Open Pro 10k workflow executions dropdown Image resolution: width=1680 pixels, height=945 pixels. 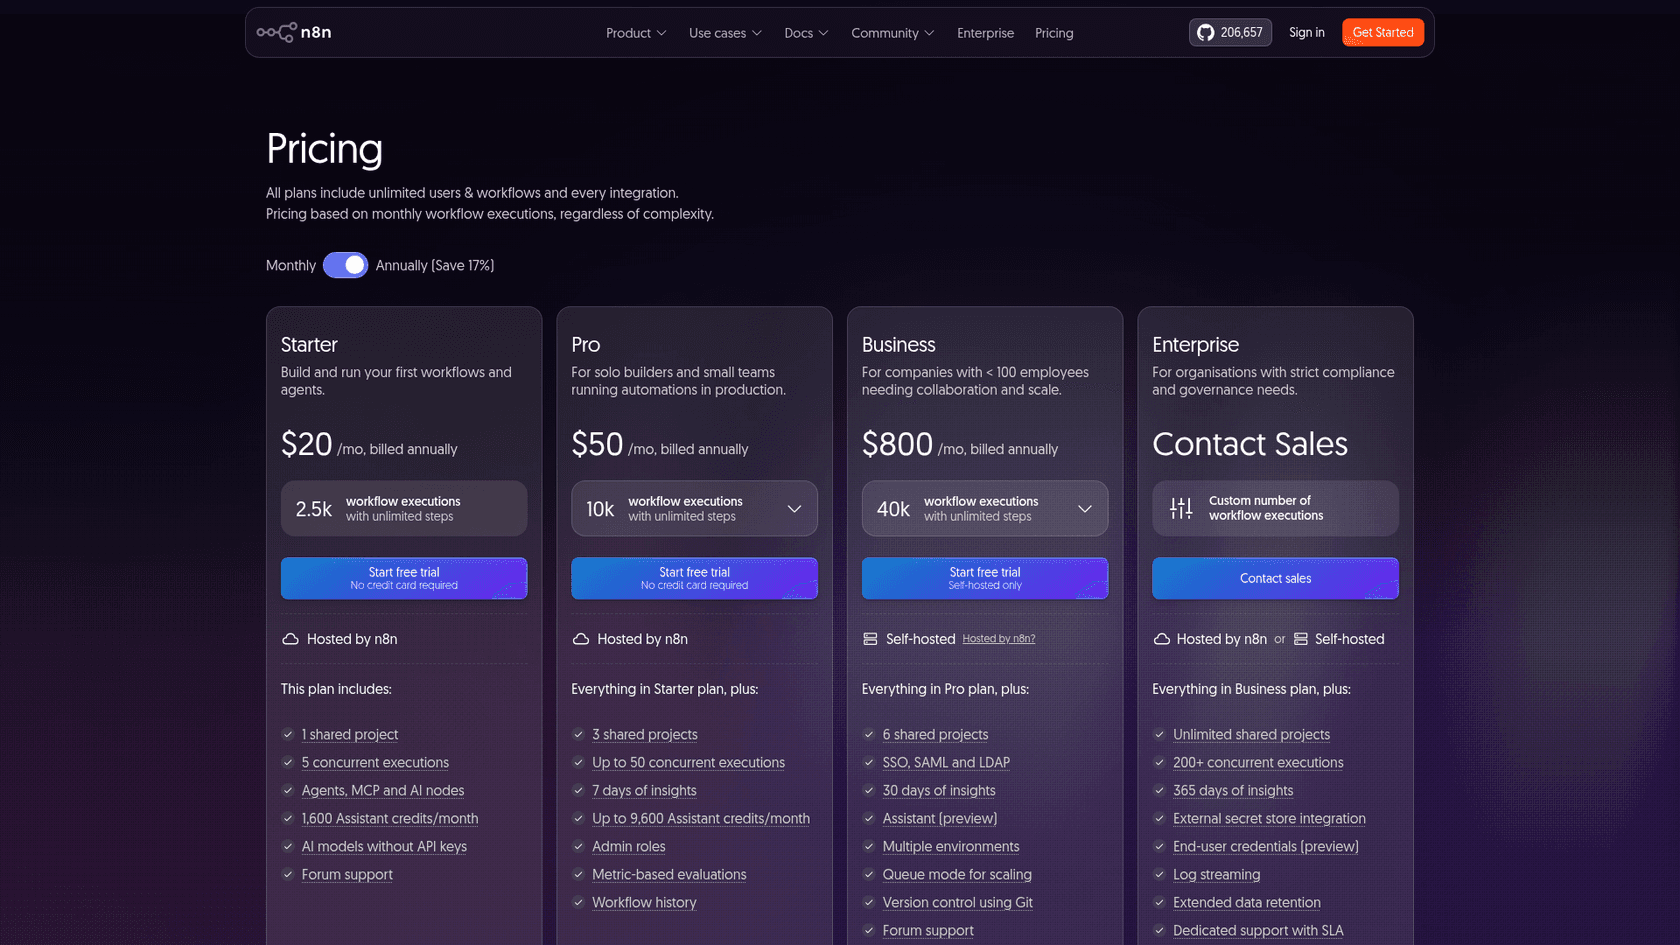pos(694,508)
